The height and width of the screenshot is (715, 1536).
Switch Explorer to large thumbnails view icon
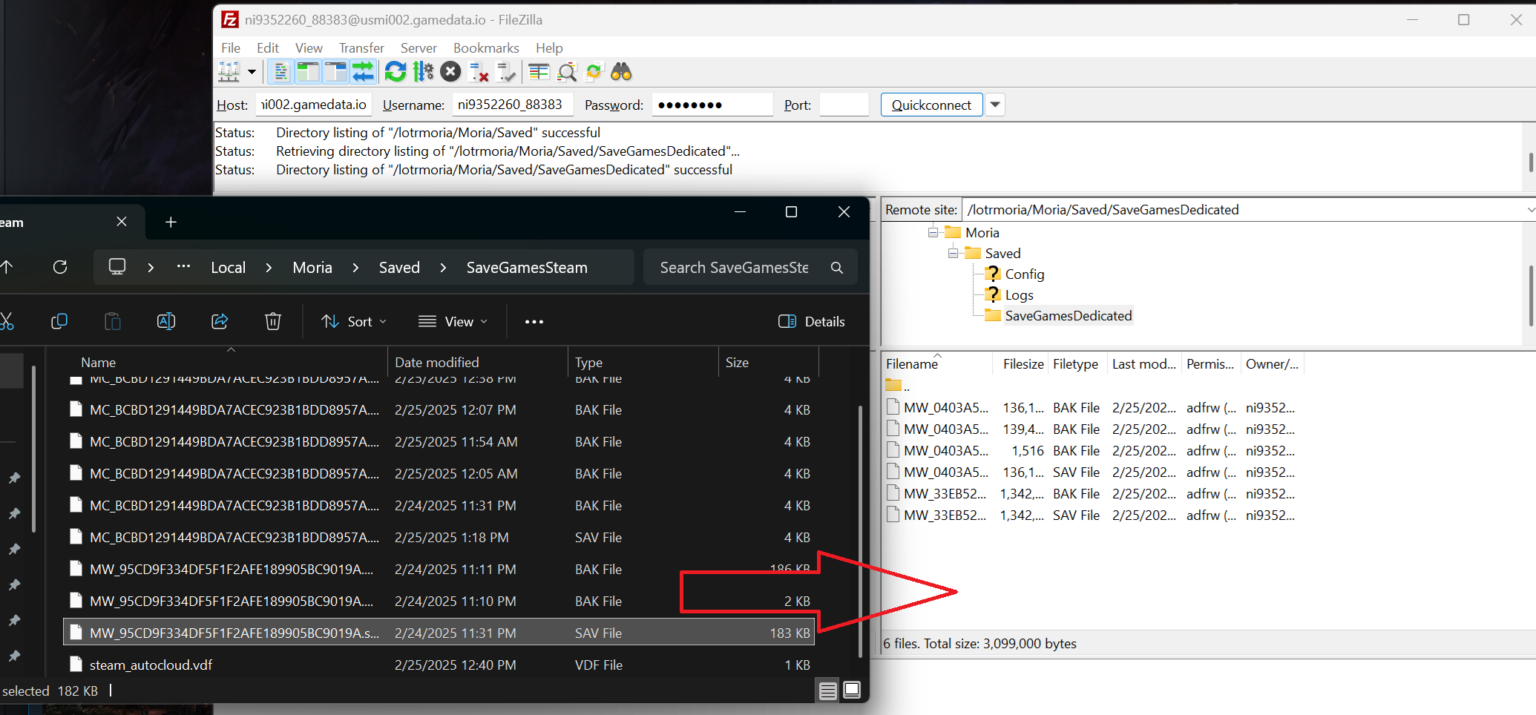click(x=852, y=690)
